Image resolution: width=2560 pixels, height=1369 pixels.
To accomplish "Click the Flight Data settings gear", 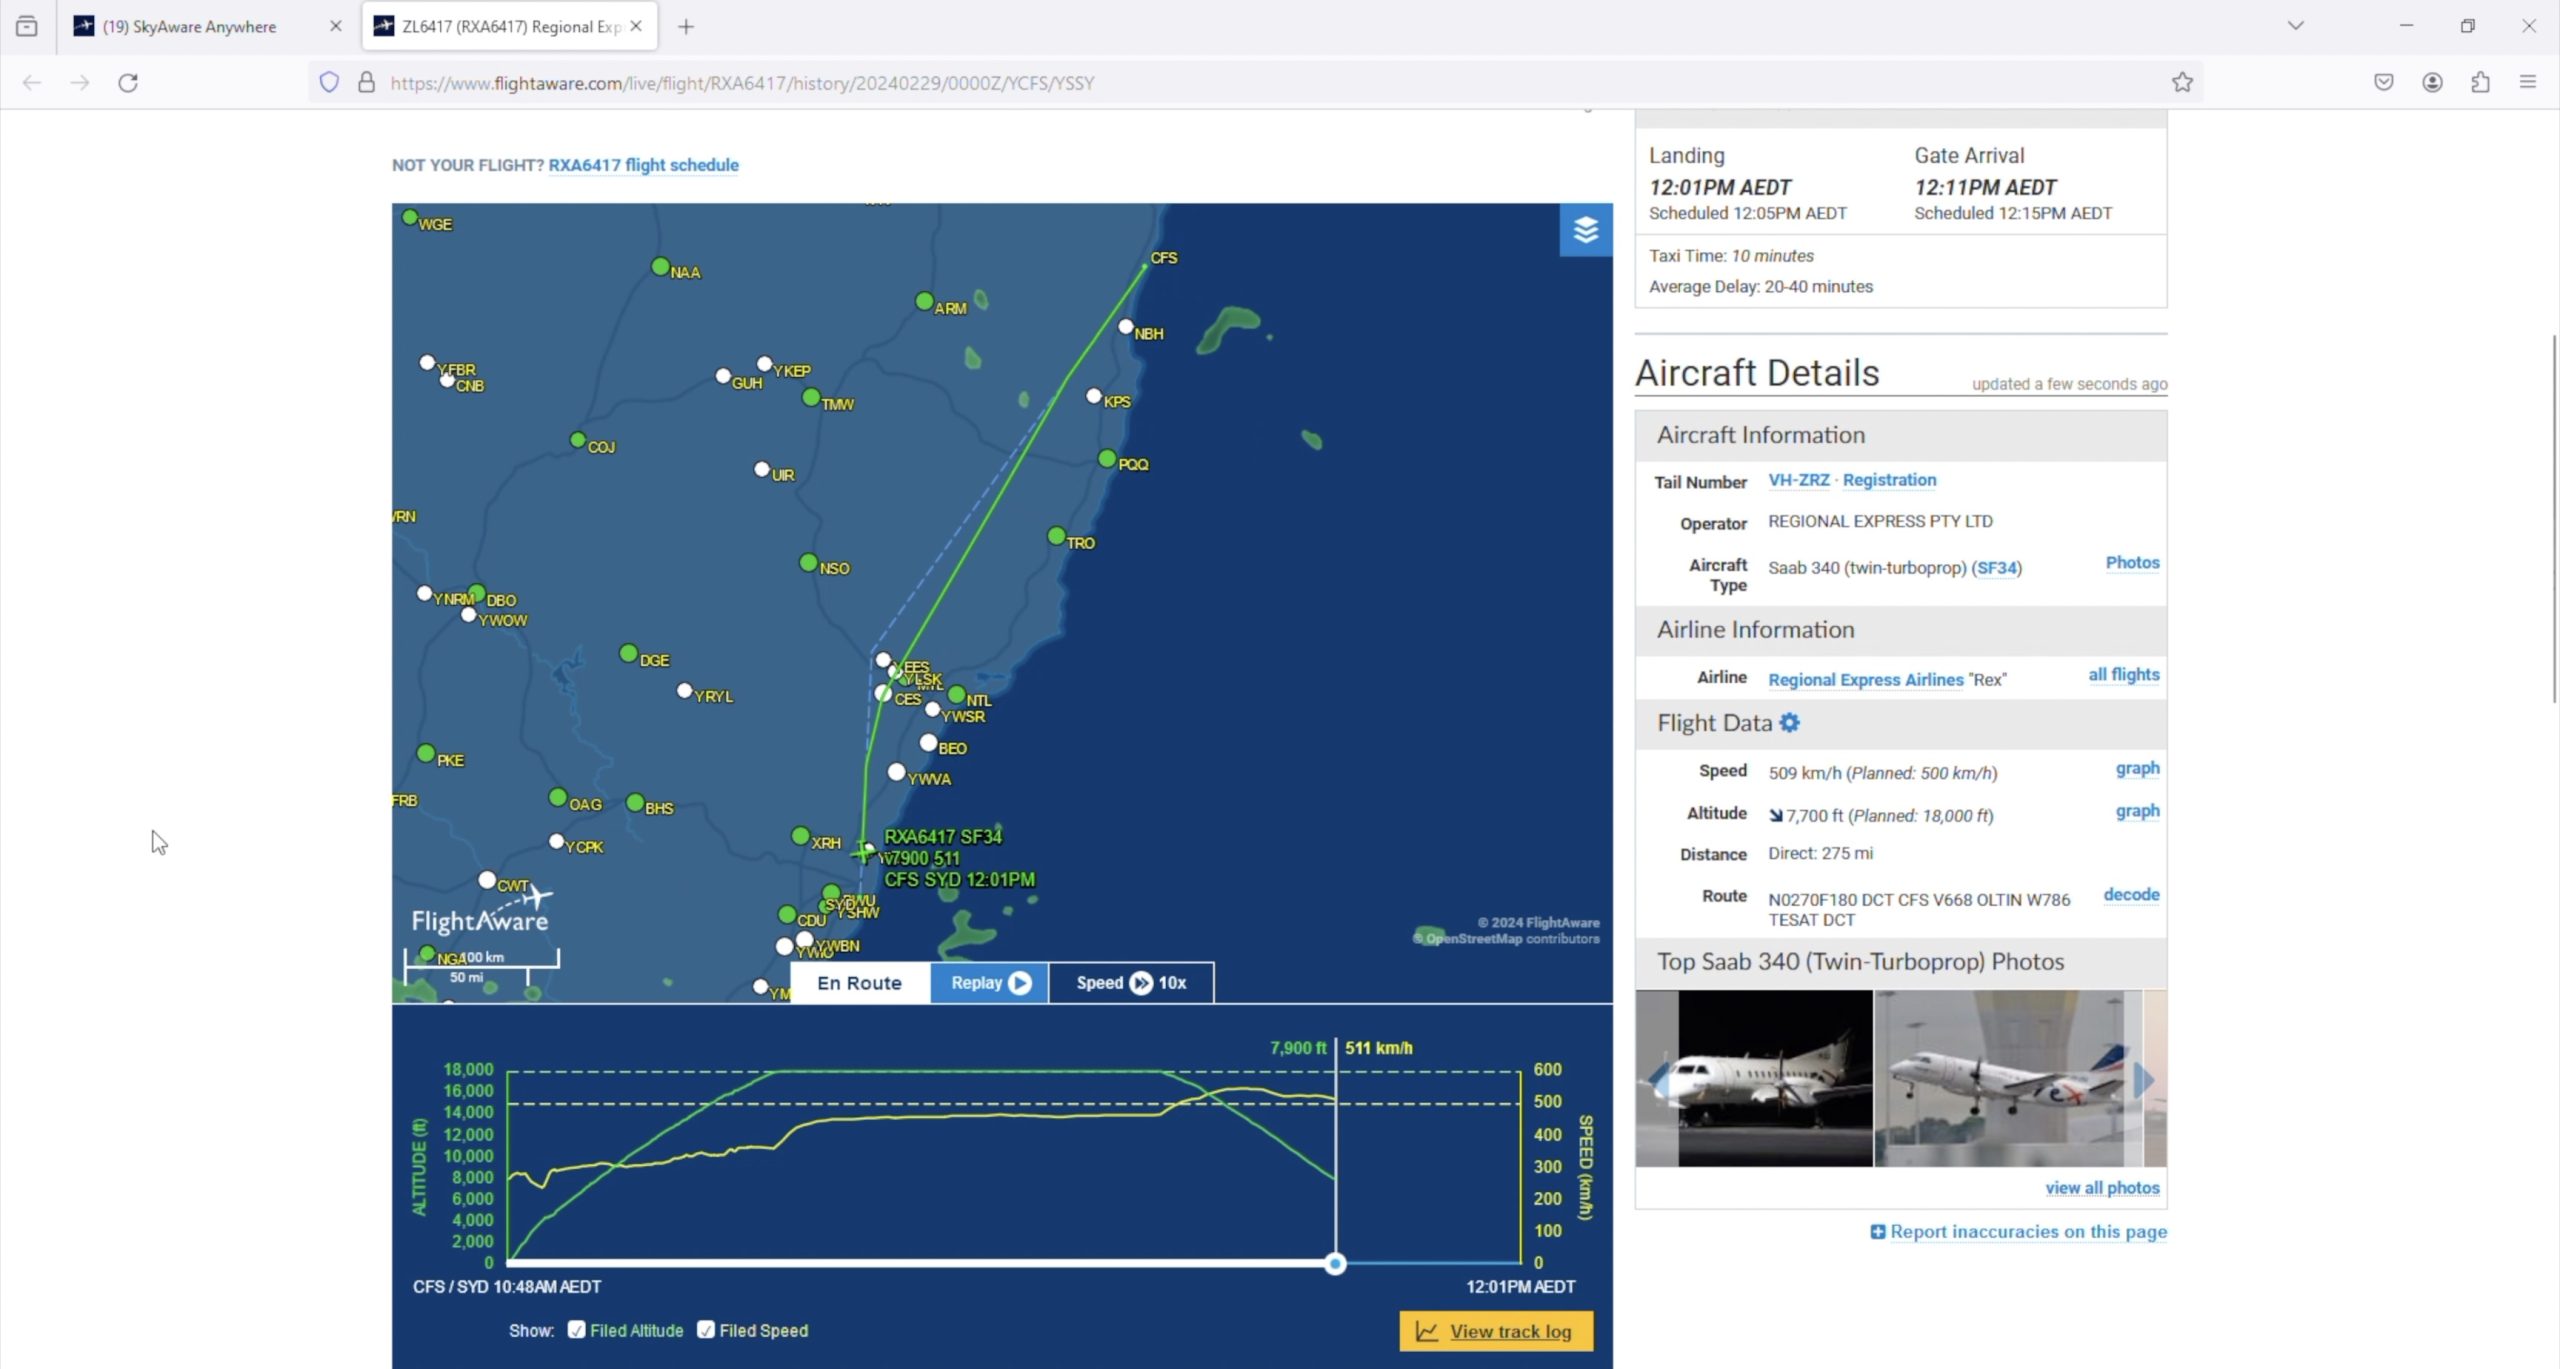I will pyautogui.click(x=1789, y=722).
